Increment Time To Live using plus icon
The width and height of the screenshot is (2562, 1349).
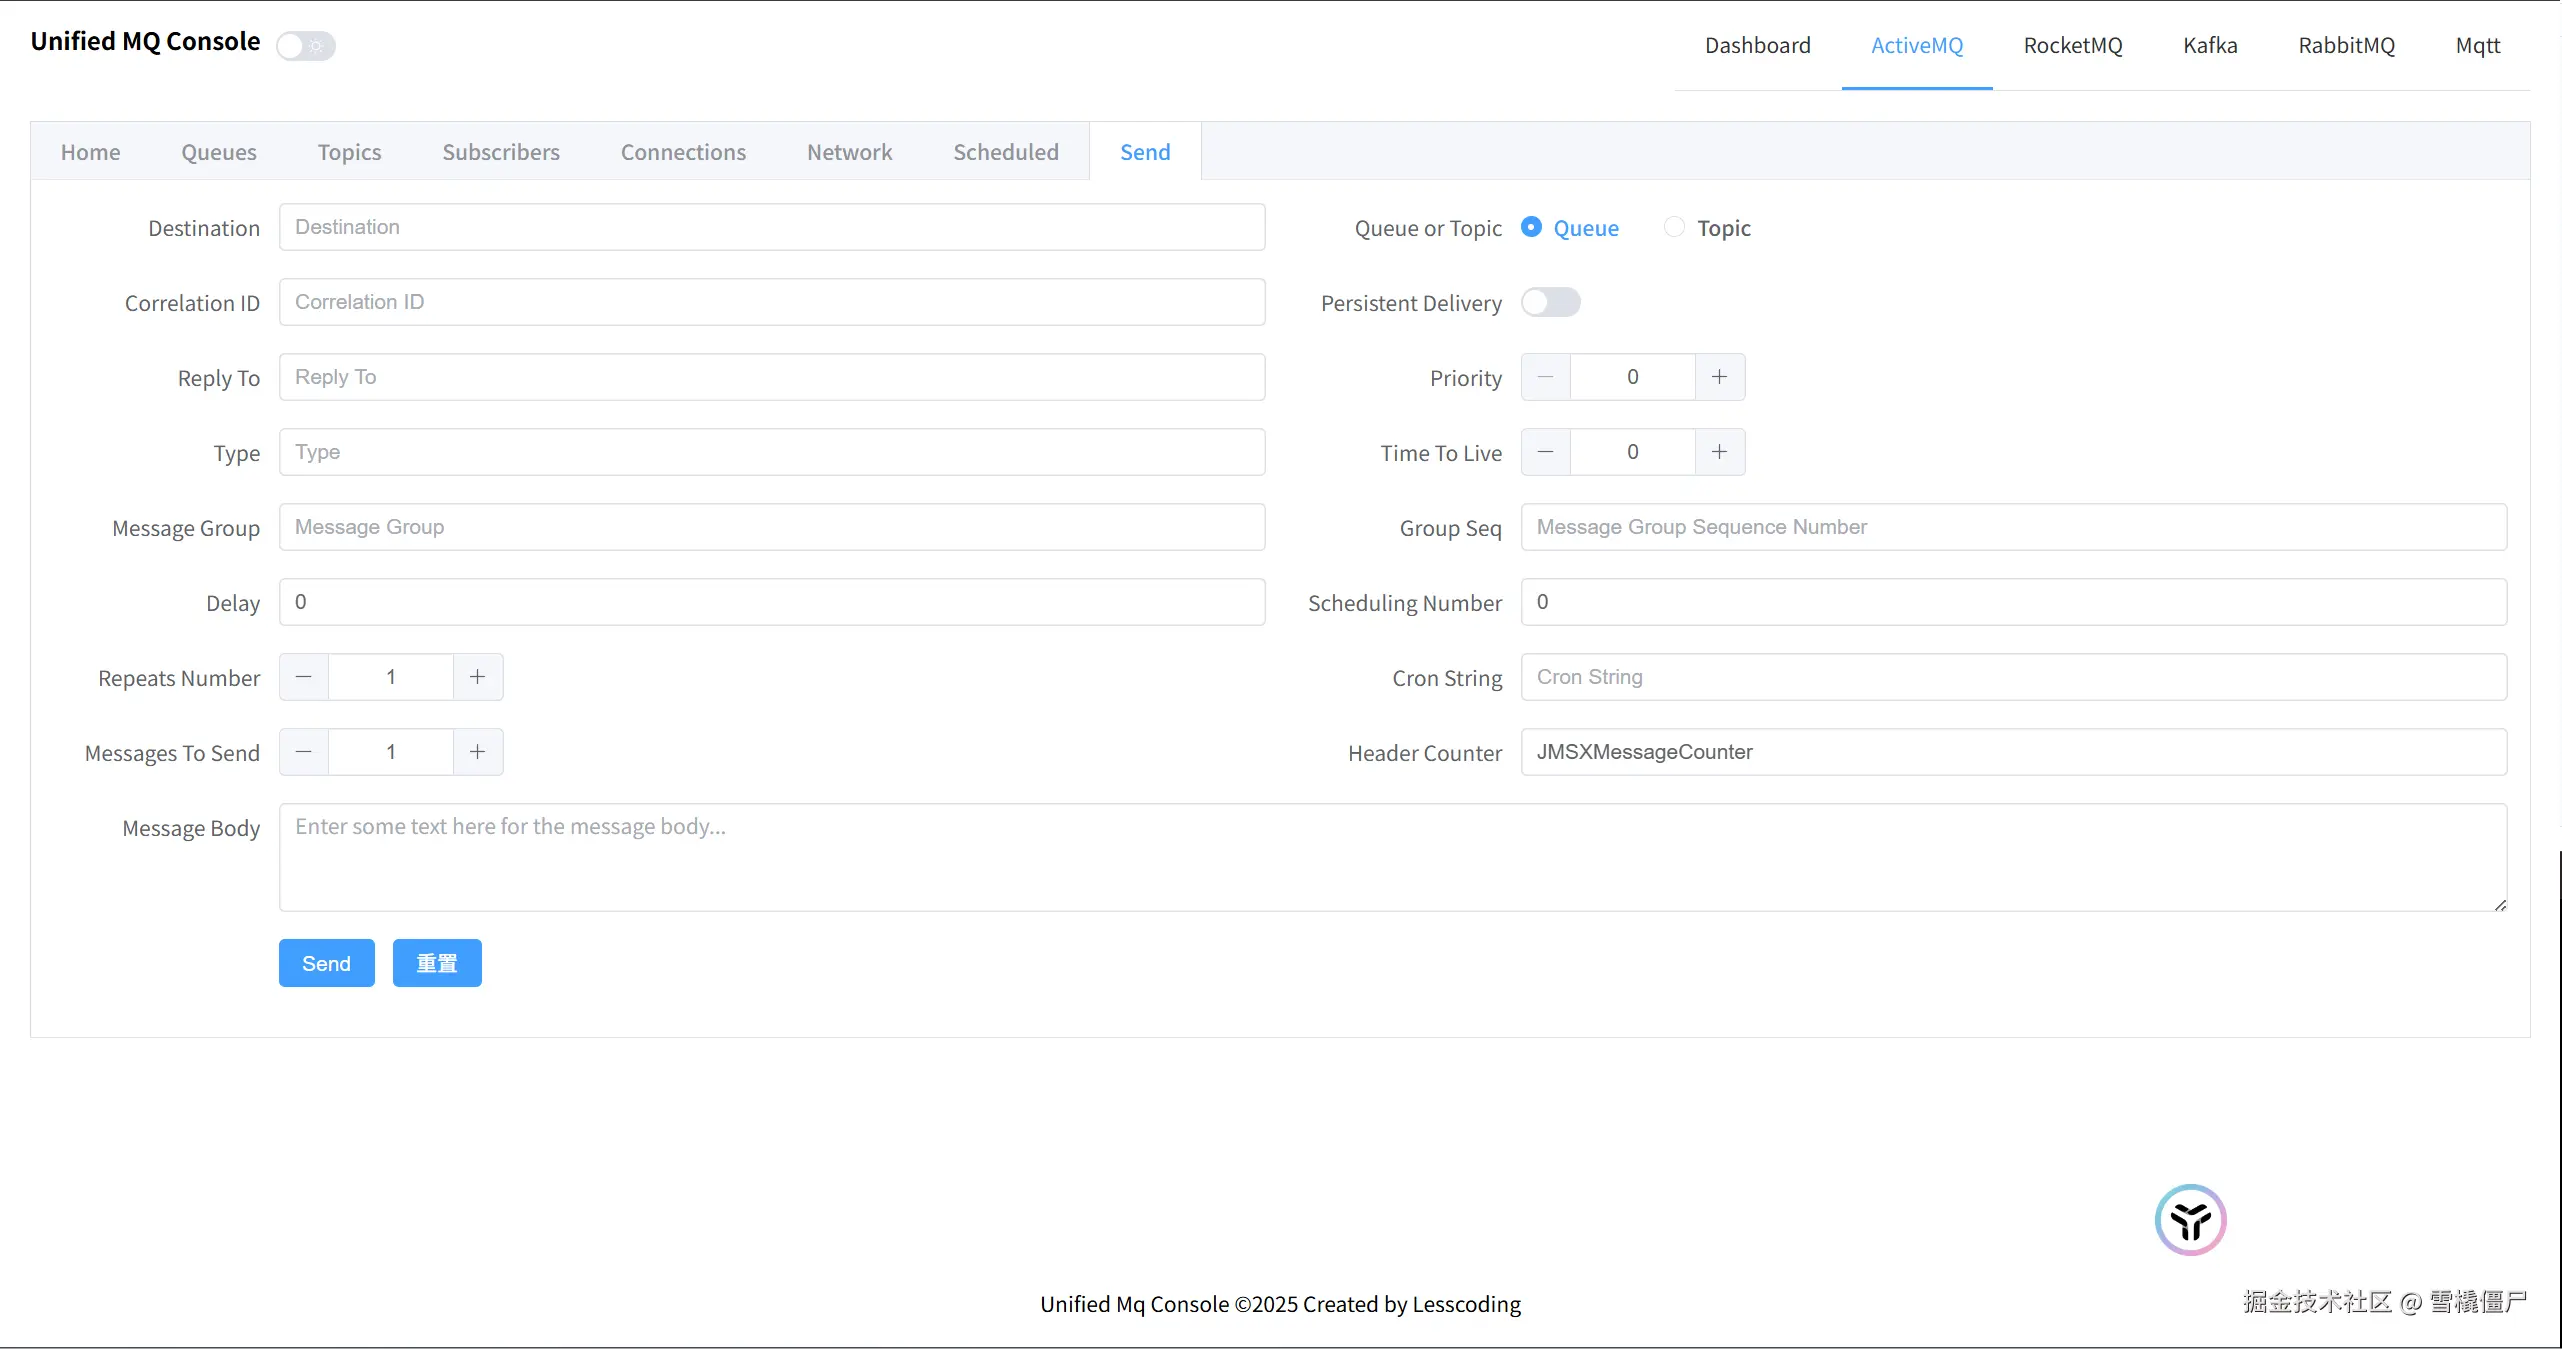pos(1719,452)
